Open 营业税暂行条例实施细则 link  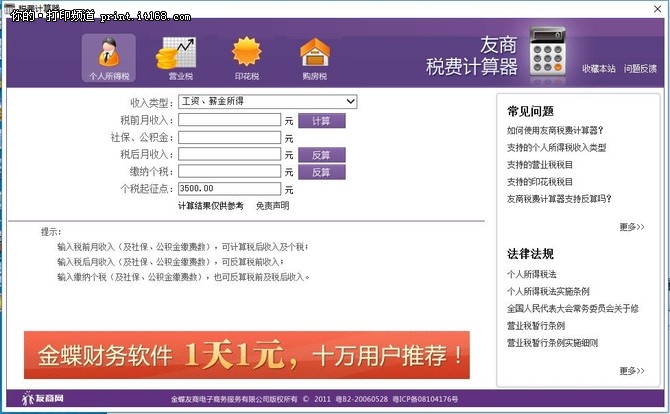[552, 343]
